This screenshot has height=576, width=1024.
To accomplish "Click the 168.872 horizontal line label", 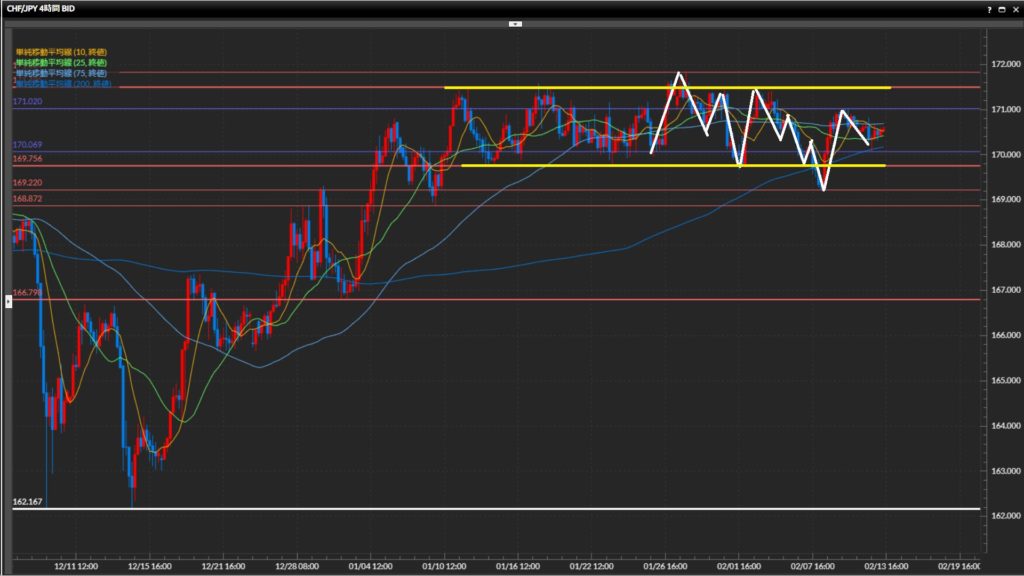I will click(28, 199).
